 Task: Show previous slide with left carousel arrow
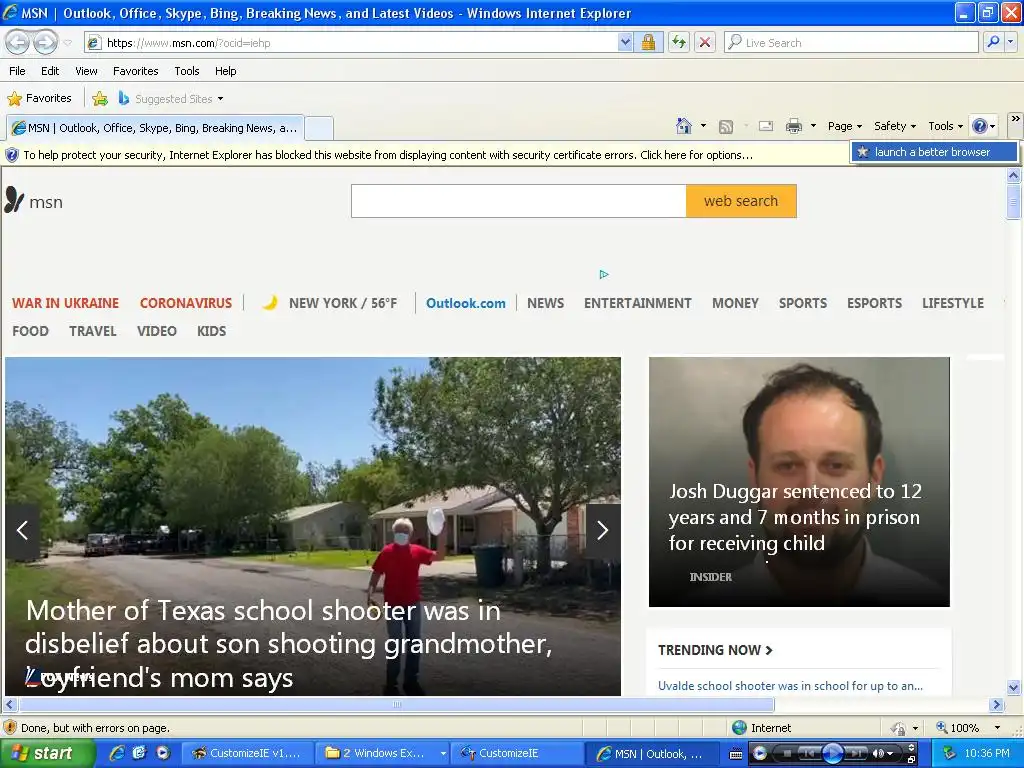pos(22,530)
